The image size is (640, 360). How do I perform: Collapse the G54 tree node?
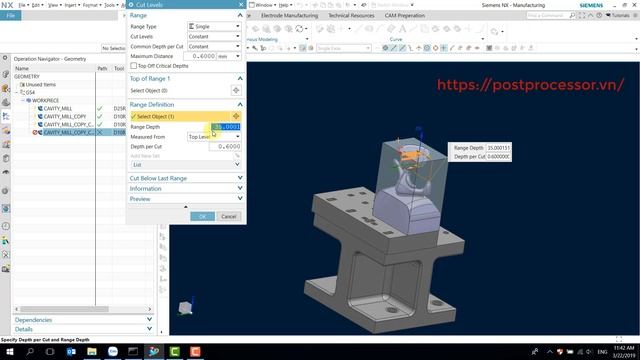[17, 93]
